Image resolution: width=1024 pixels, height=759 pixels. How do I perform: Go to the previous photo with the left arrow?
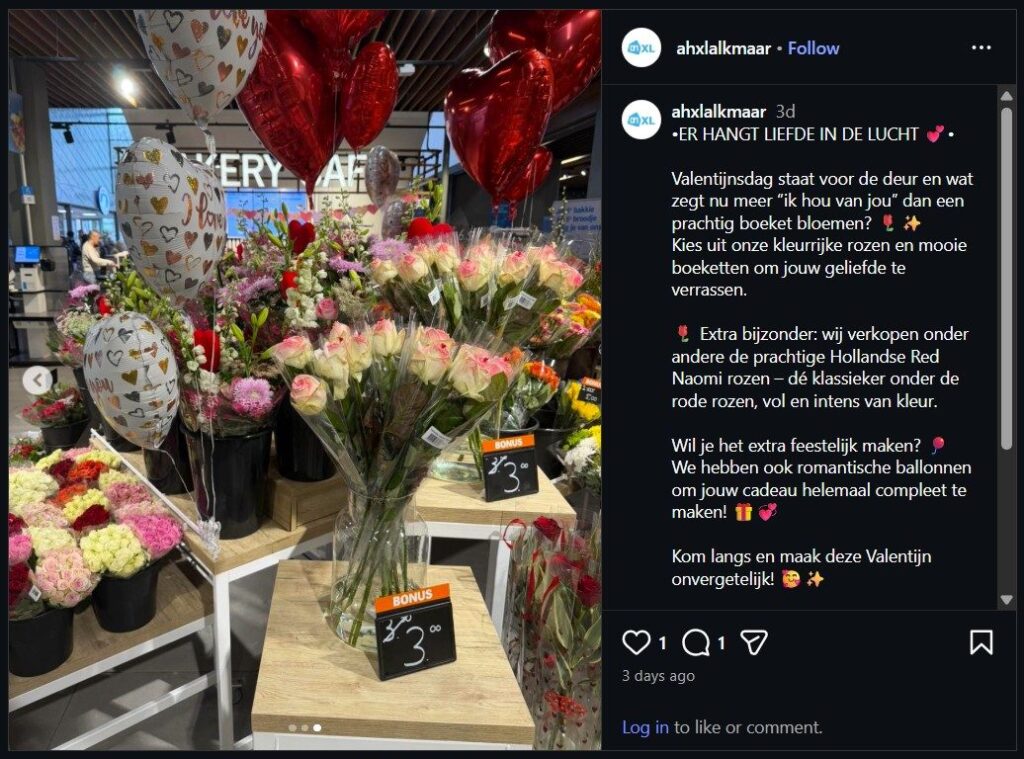tap(38, 380)
